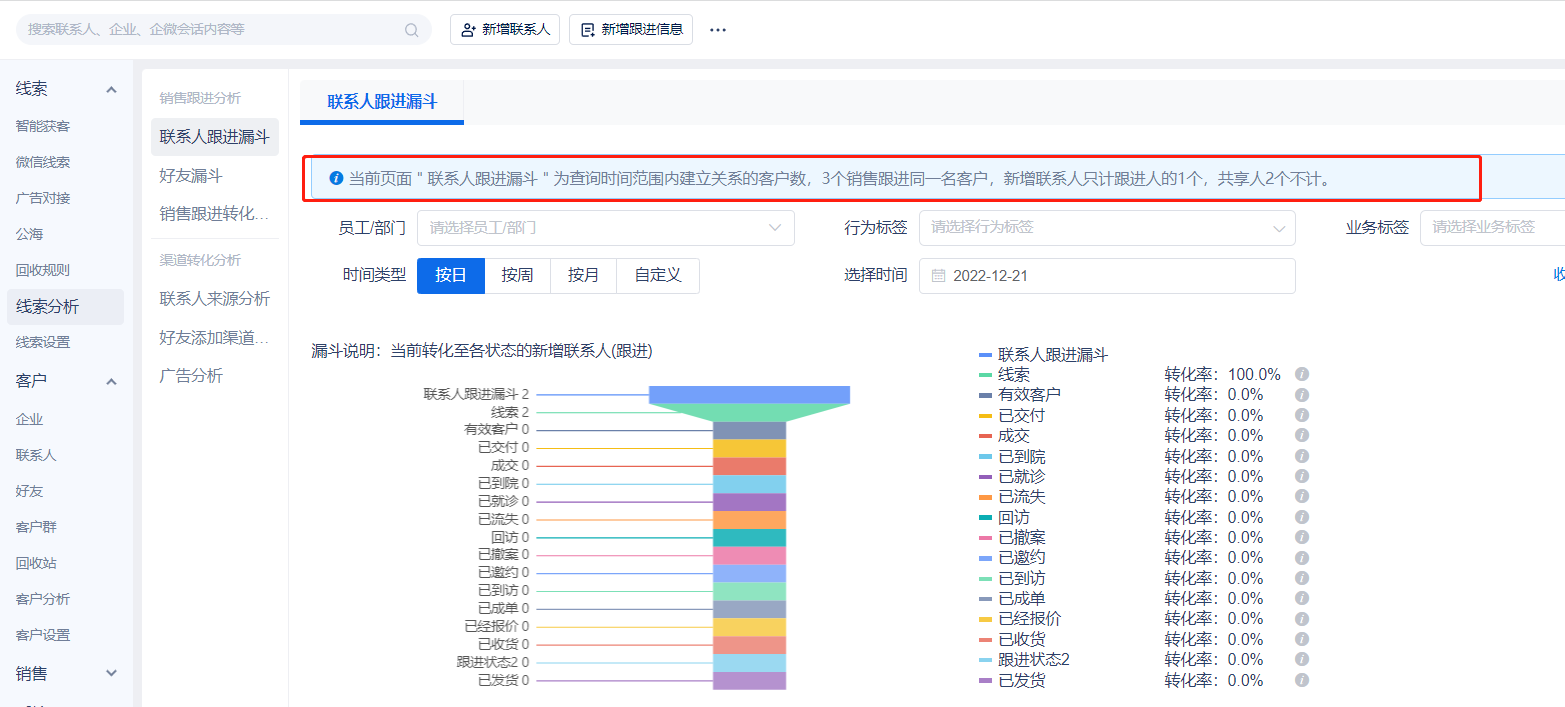Screen dimensions: 1565x707
Task: Go to 企业 in sidebar
Action: (29, 419)
